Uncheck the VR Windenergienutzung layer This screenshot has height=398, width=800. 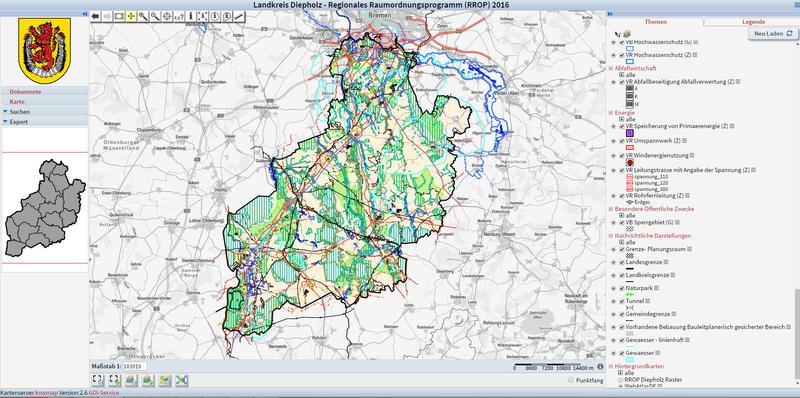coord(621,155)
